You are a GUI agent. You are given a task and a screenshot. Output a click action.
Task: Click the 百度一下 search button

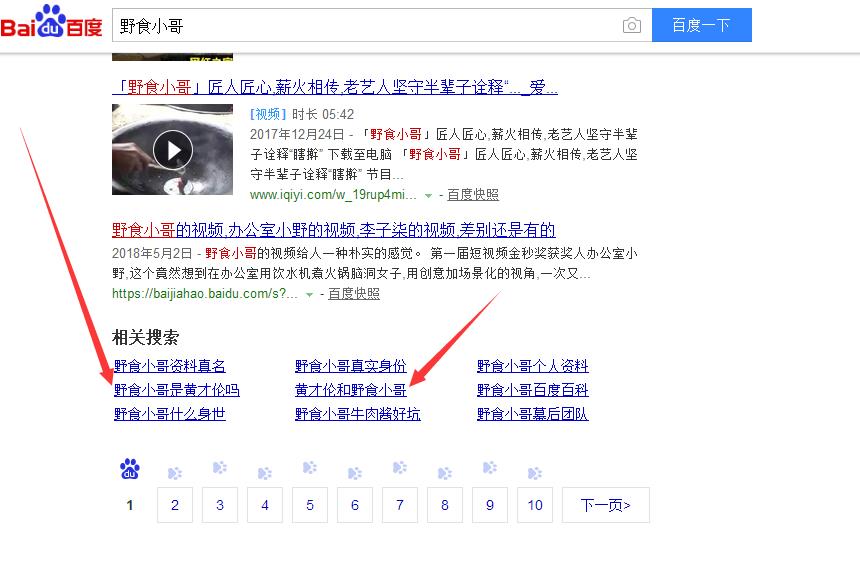pos(701,25)
